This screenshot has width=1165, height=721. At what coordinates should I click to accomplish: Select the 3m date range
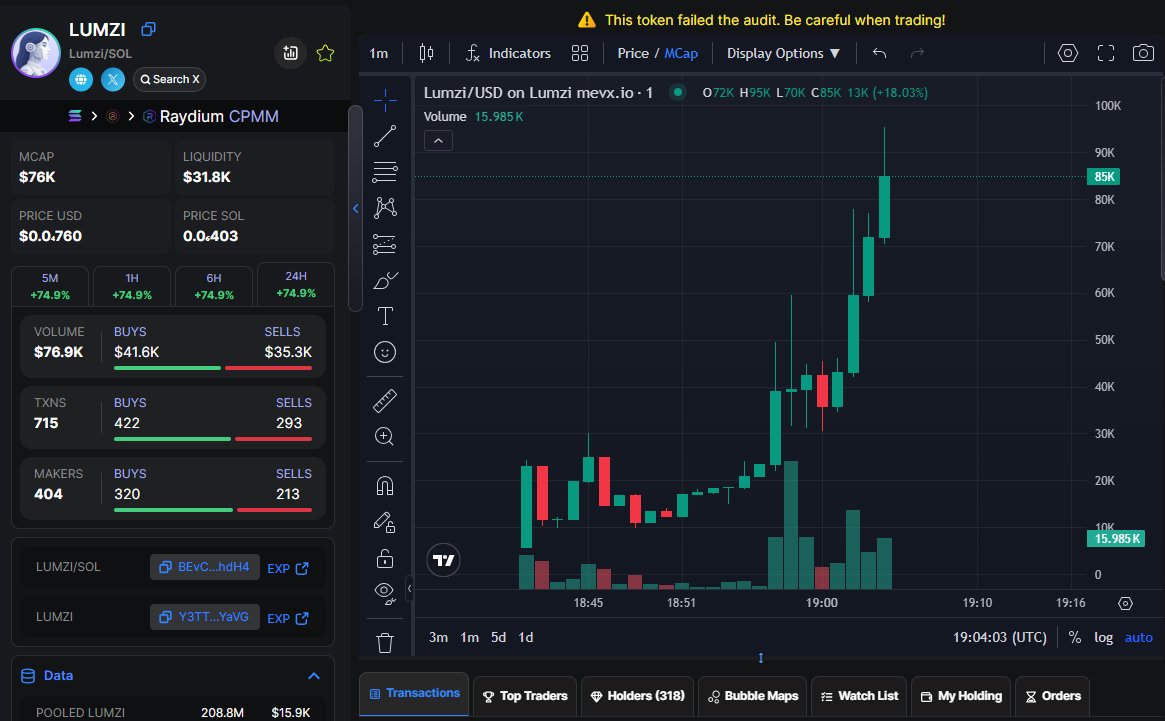[438, 637]
